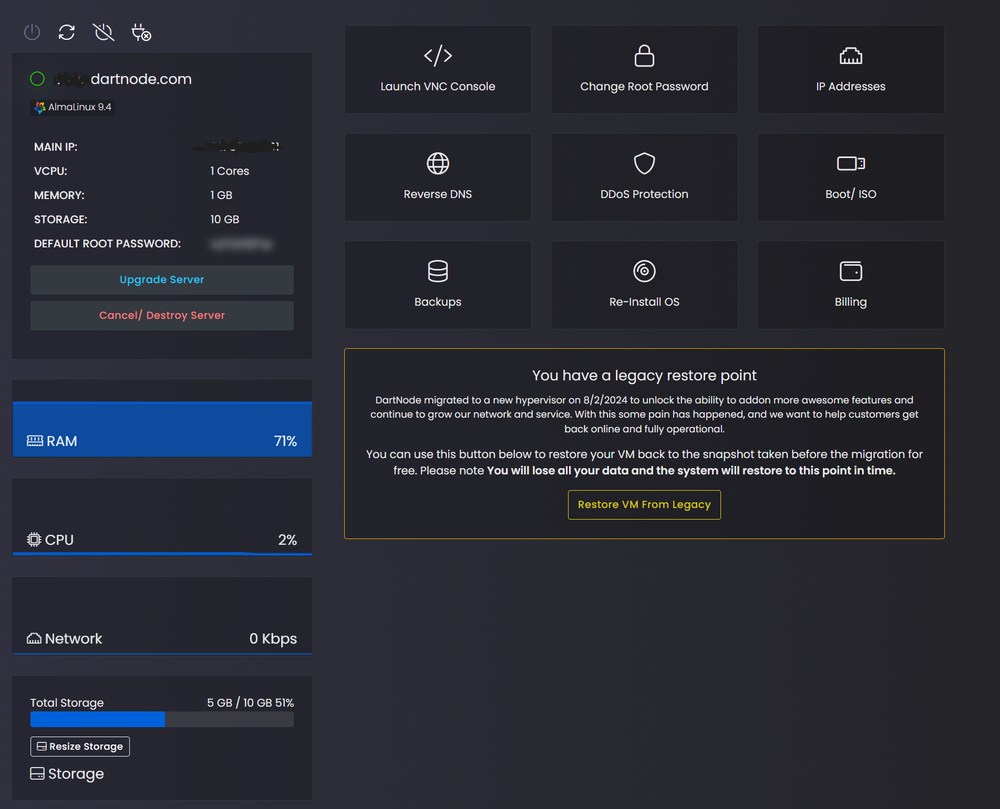1000x809 pixels.
Task: Open the Billing tile
Action: pyautogui.click(x=851, y=285)
